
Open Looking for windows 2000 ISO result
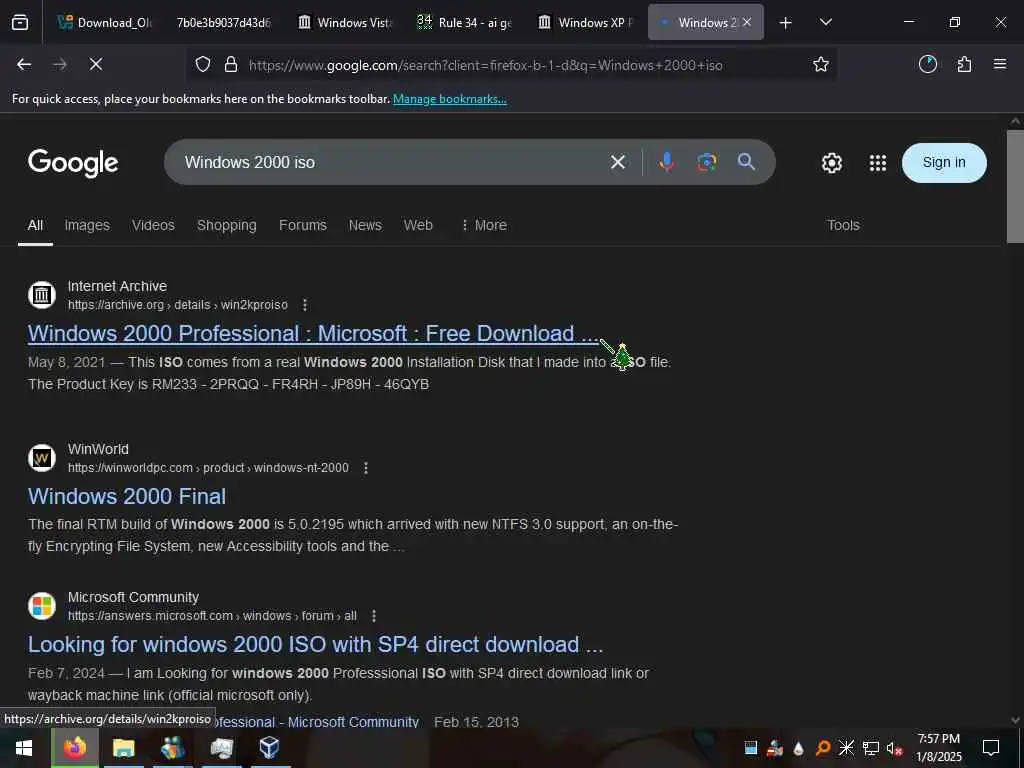[315, 645]
